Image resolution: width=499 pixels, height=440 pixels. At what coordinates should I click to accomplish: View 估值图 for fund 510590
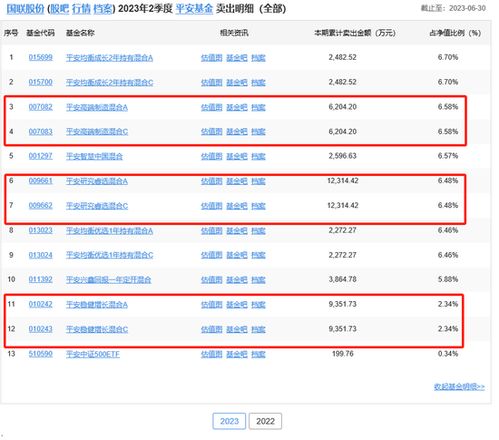click(212, 354)
